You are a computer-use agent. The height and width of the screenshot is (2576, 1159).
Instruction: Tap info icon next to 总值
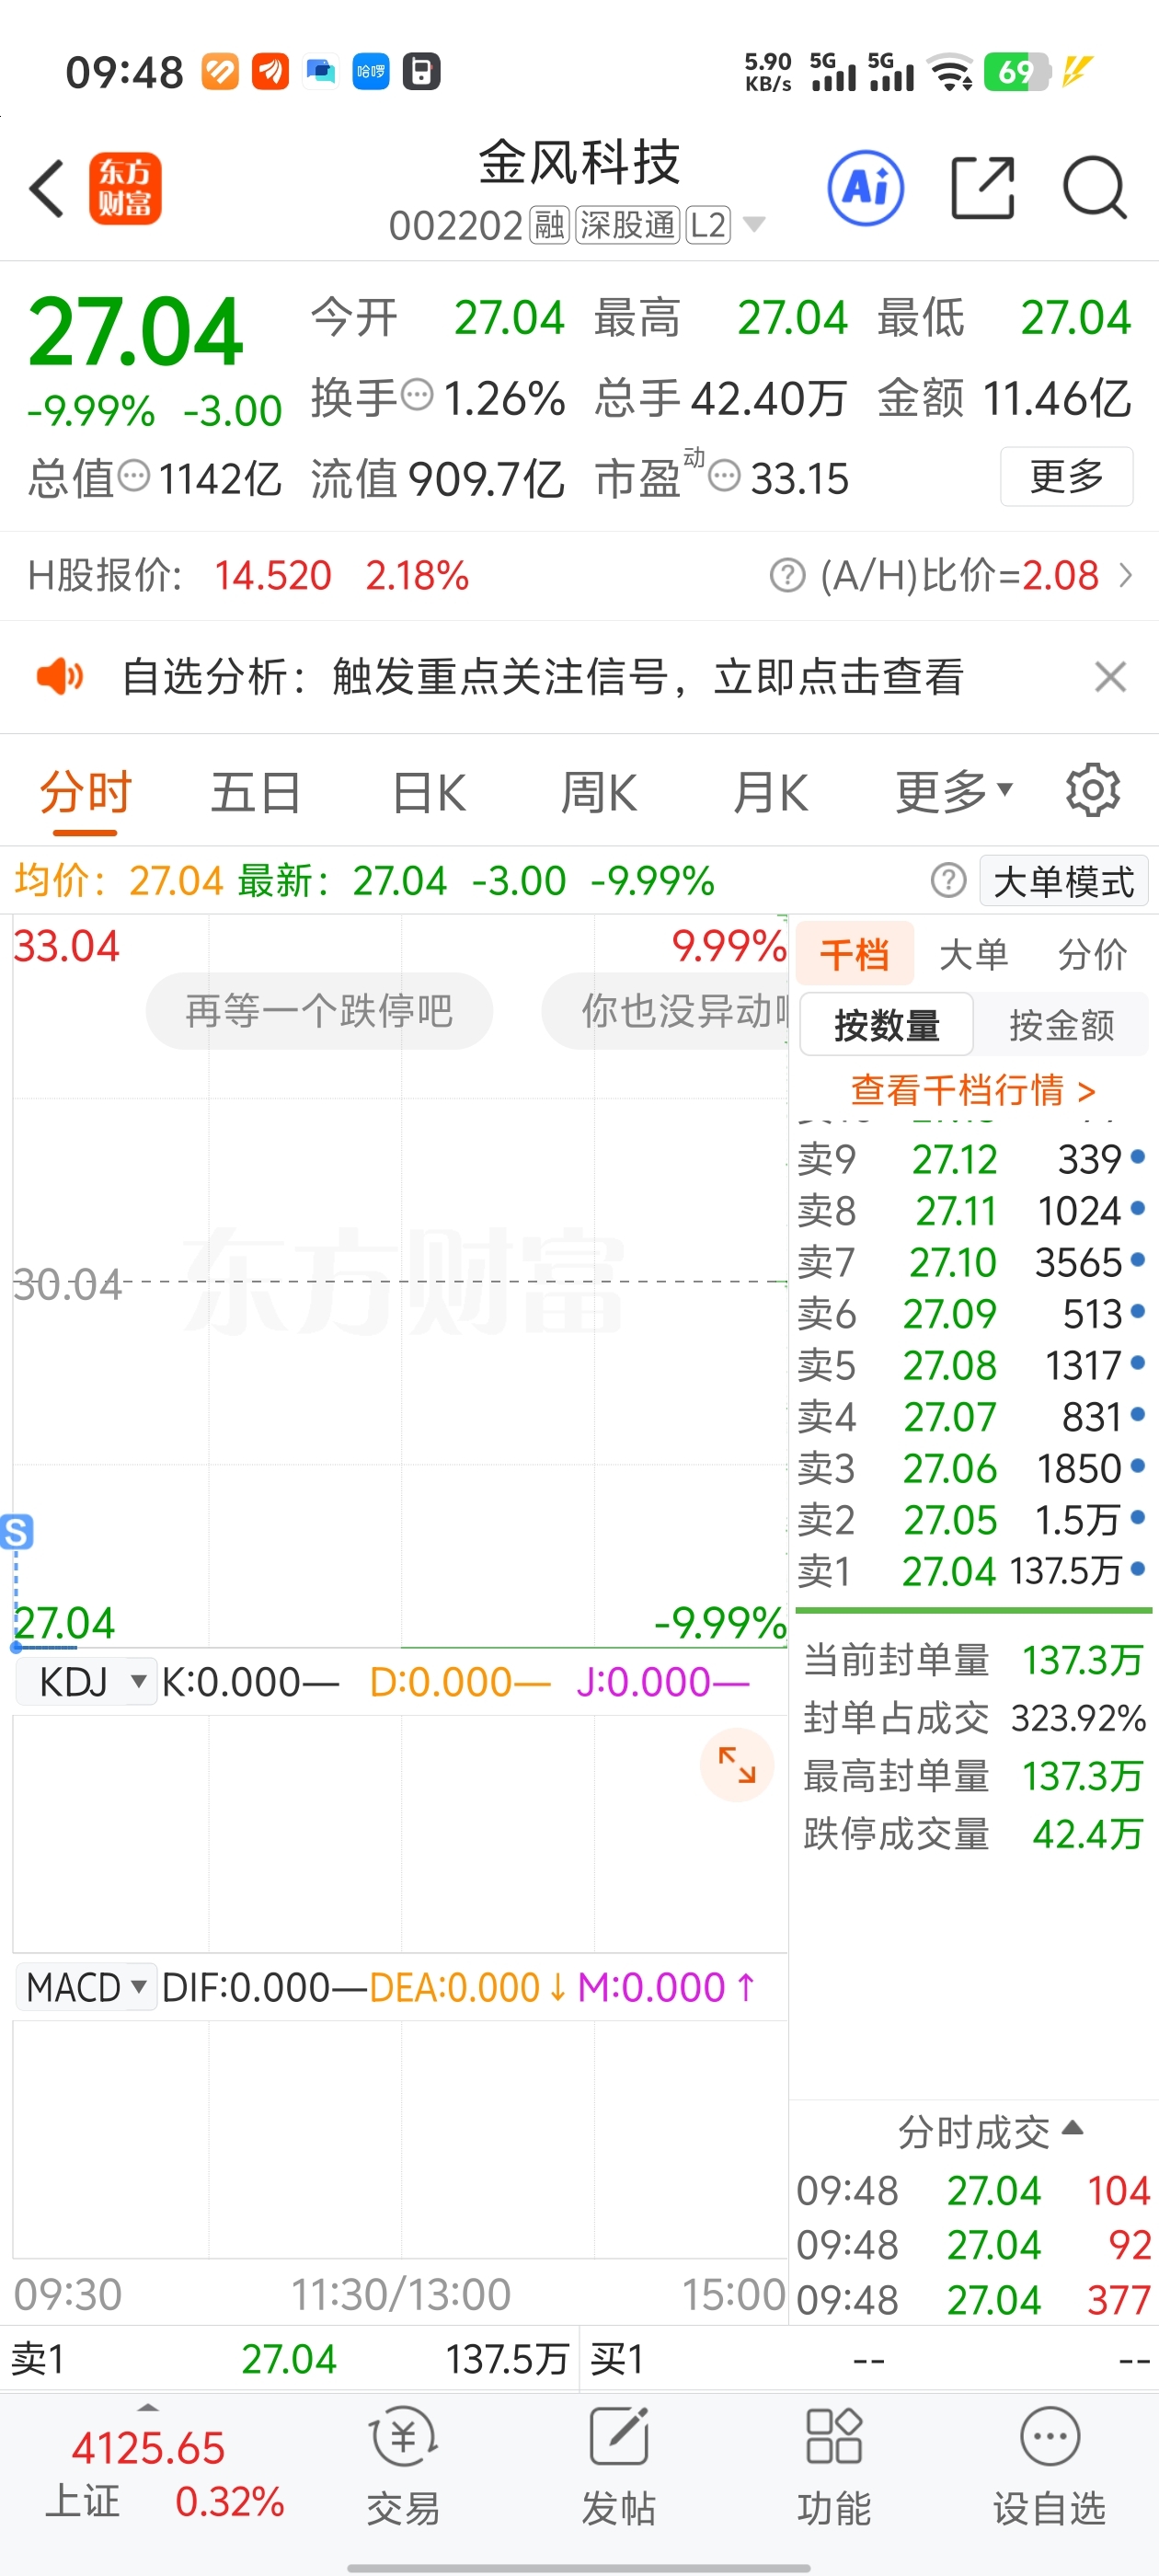point(134,476)
